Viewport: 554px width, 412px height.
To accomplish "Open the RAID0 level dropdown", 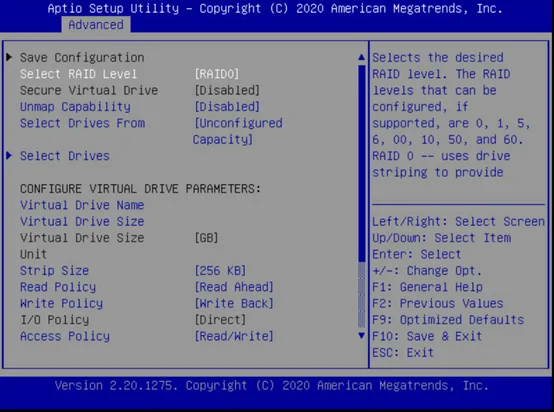I will [x=217, y=74].
